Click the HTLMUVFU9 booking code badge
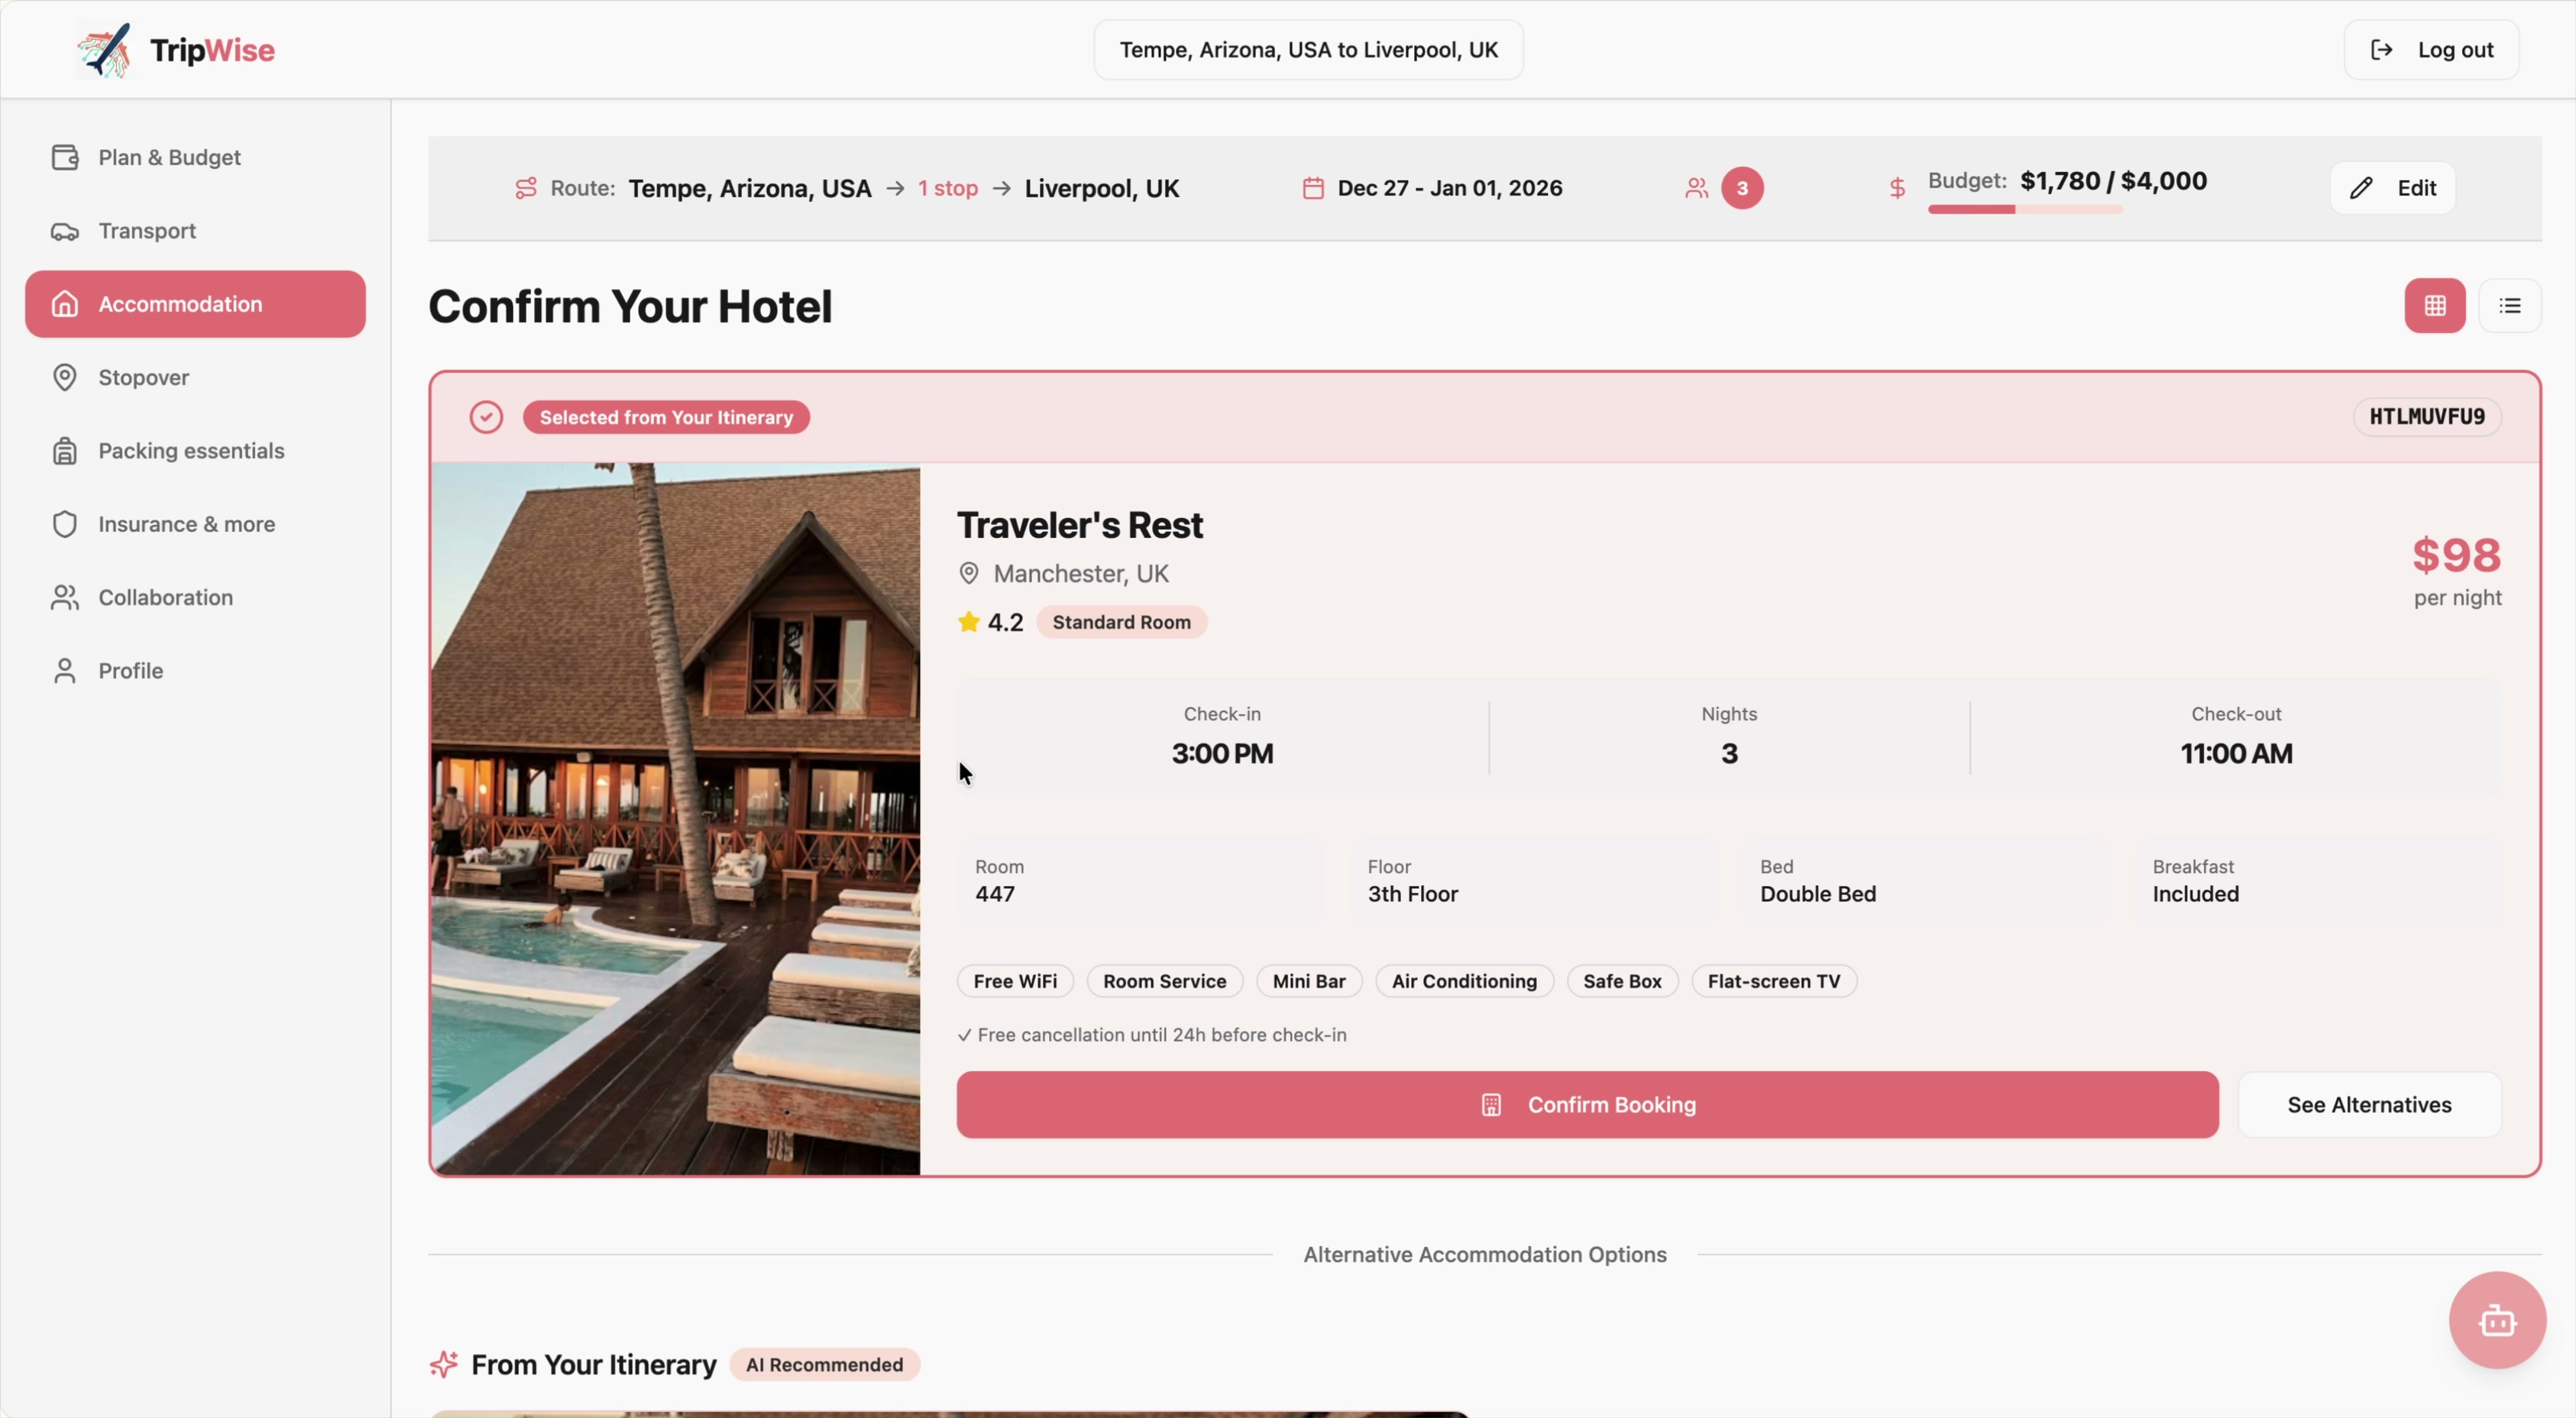 (2427, 417)
